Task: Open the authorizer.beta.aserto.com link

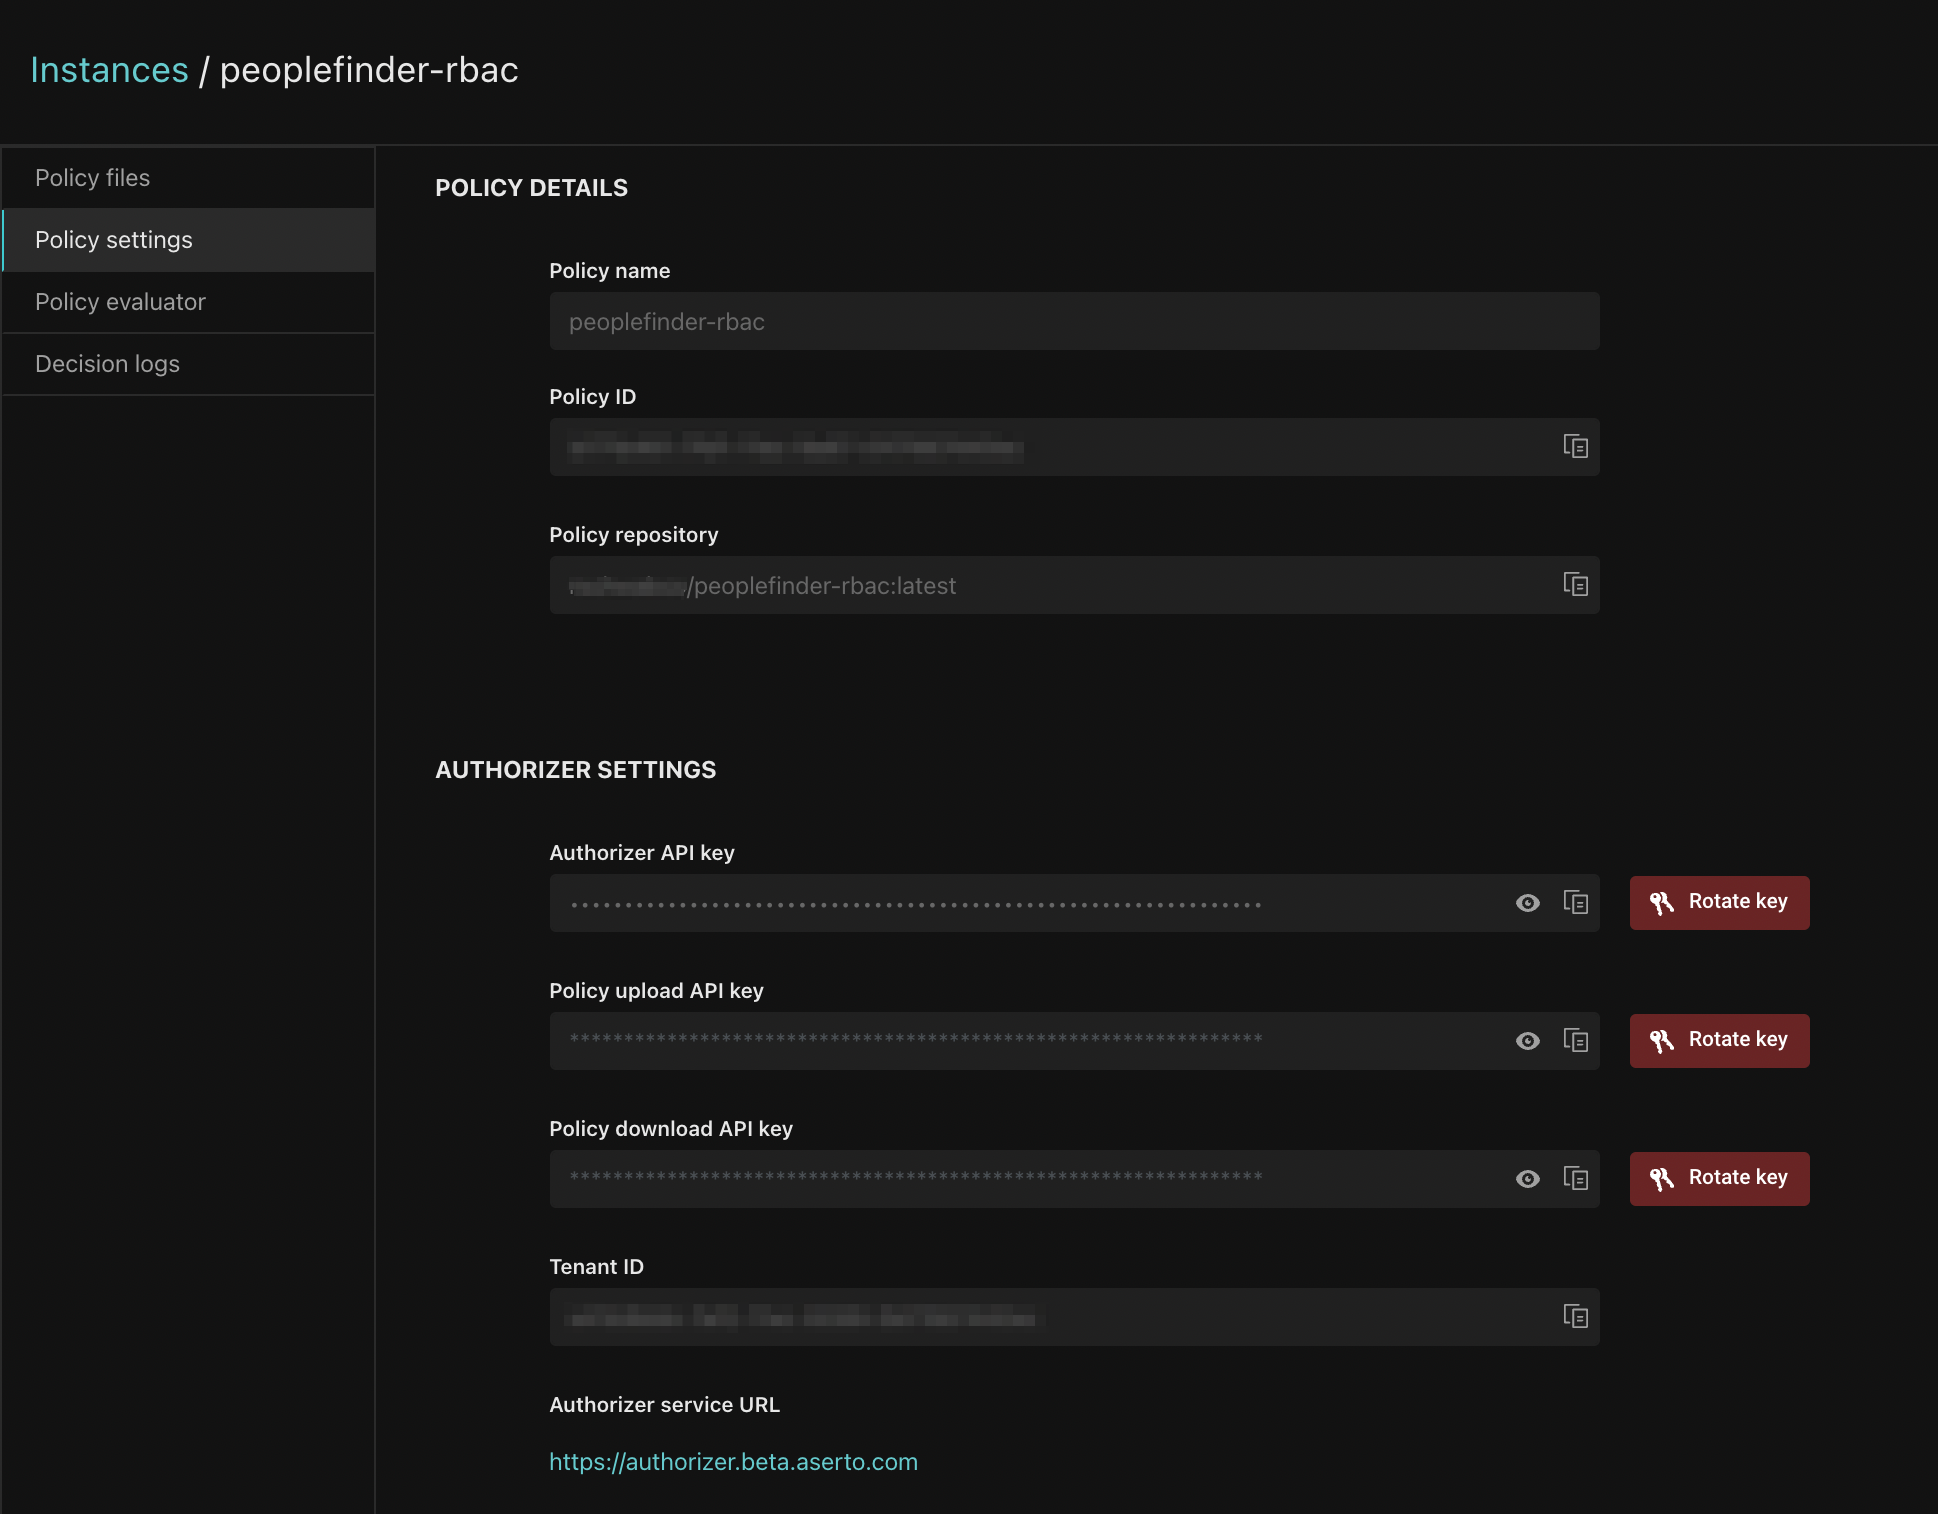Action: (733, 1462)
